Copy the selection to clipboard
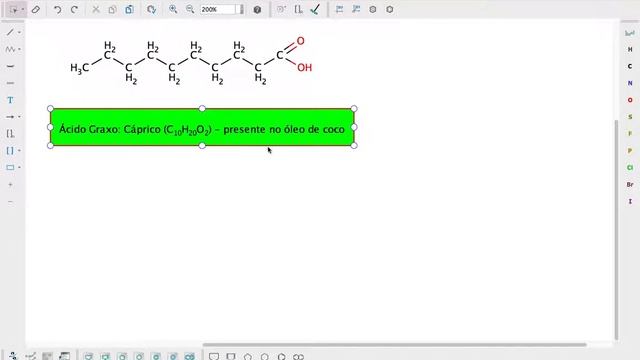The height and width of the screenshot is (360, 640). click(112, 9)
